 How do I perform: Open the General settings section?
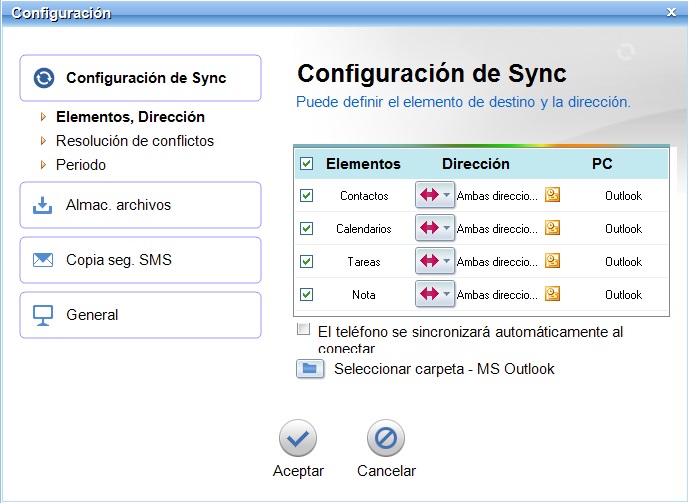click(x=141, y=315)
